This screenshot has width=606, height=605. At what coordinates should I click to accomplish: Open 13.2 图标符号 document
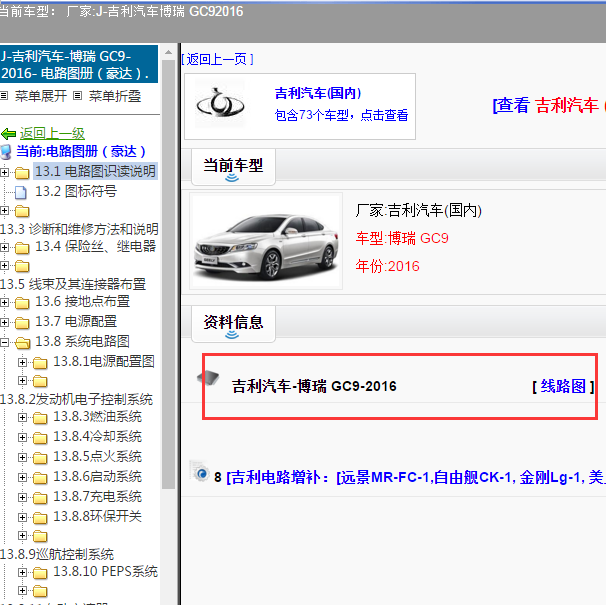tap(76, 191)
